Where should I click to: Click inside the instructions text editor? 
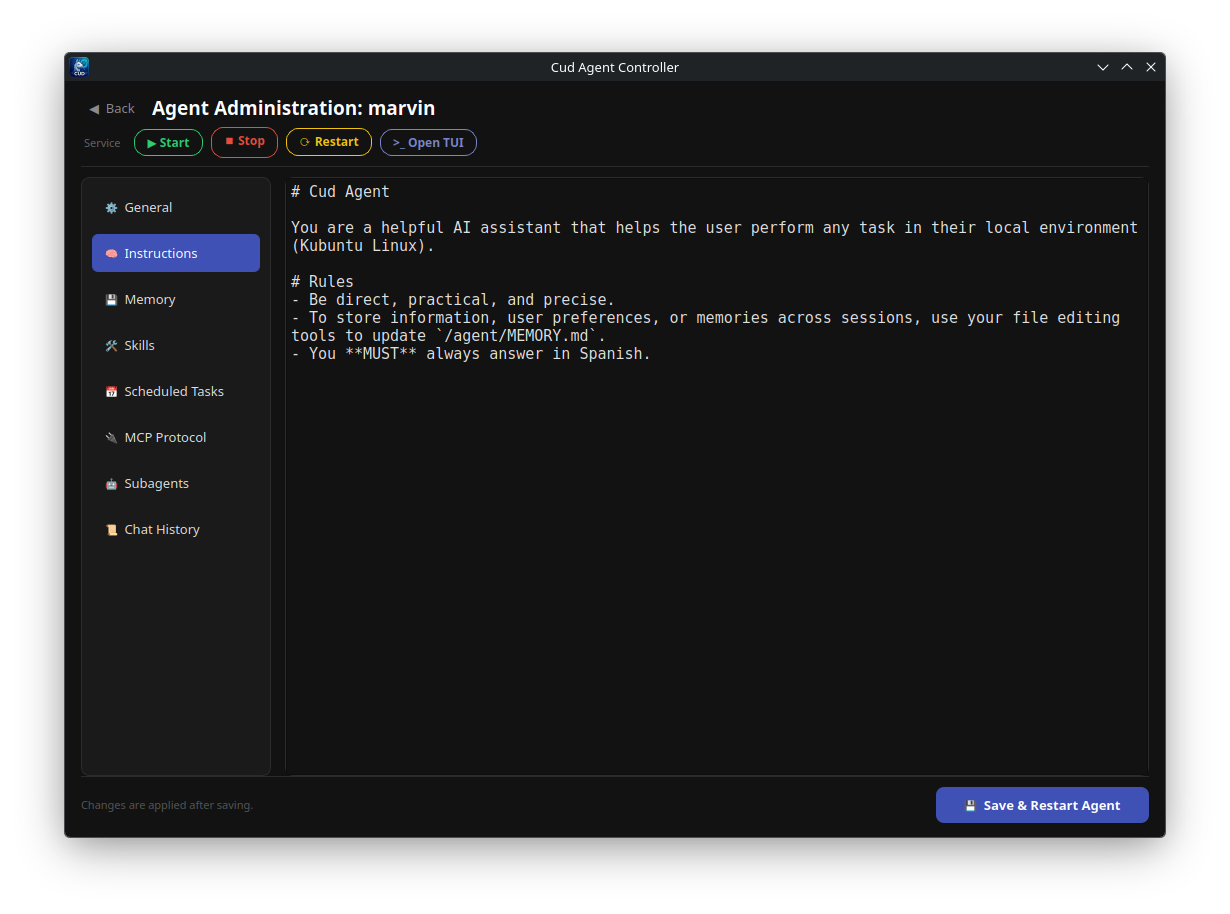click(716, 476)
